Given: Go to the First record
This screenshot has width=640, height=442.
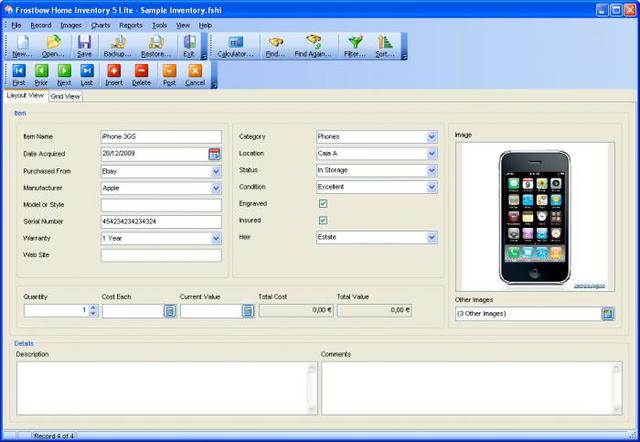Looking at the screenshot, I should click(19, 75).
